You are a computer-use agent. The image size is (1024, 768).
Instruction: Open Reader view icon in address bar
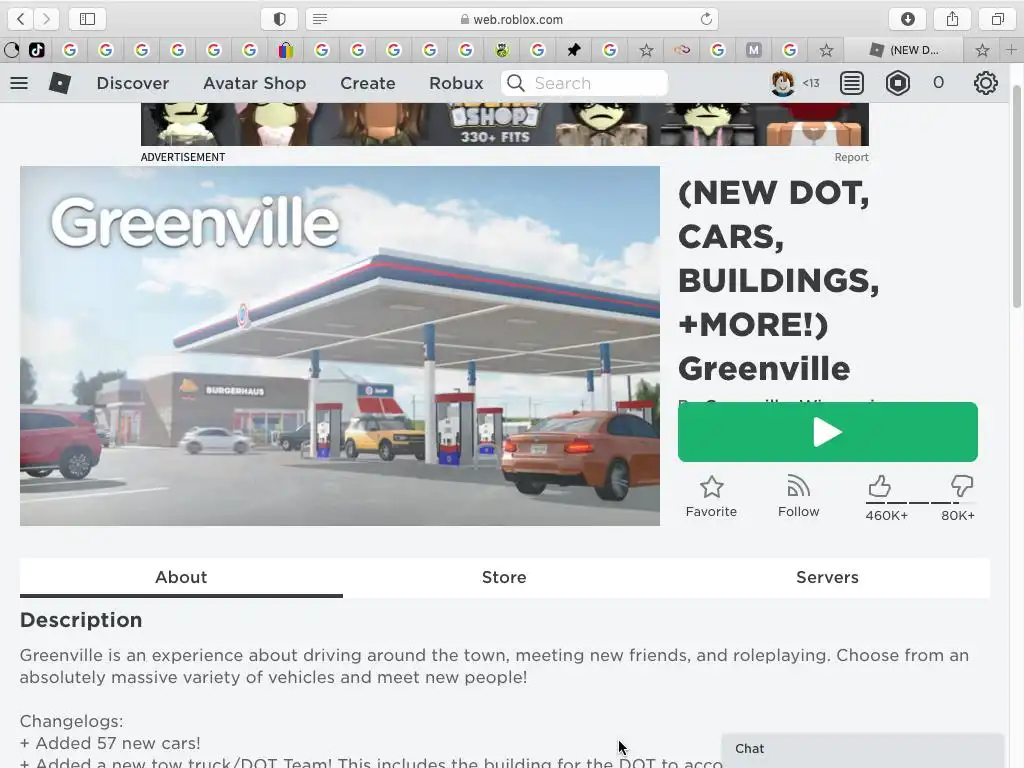pos(320,19)
